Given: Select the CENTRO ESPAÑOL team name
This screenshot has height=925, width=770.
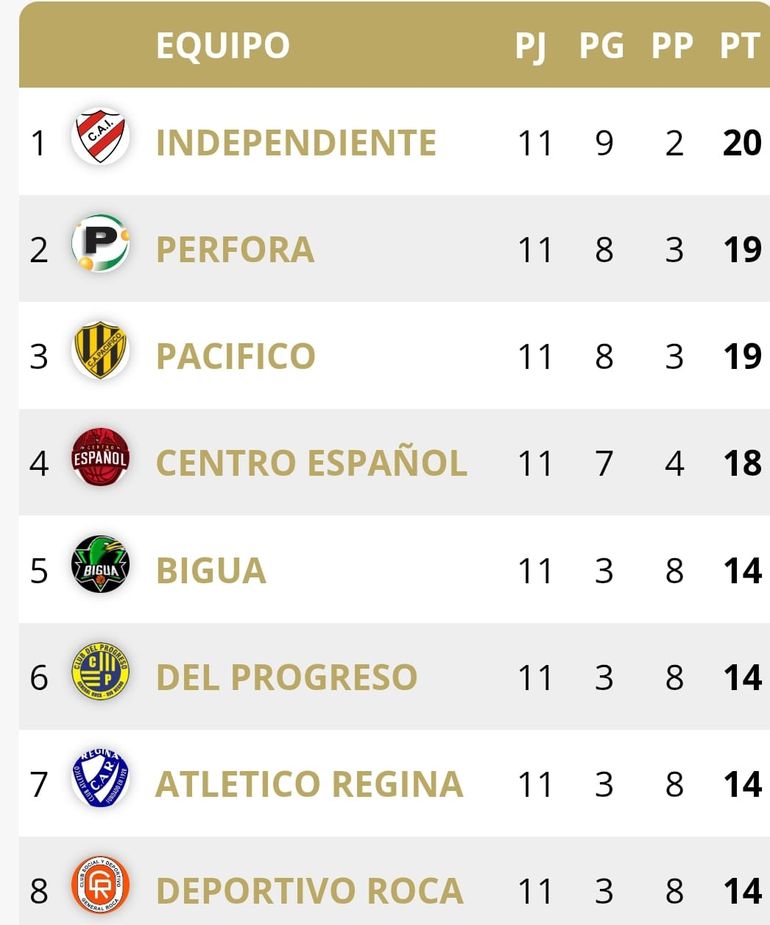Looking at the screenshot, I should [x=311, y=464].
